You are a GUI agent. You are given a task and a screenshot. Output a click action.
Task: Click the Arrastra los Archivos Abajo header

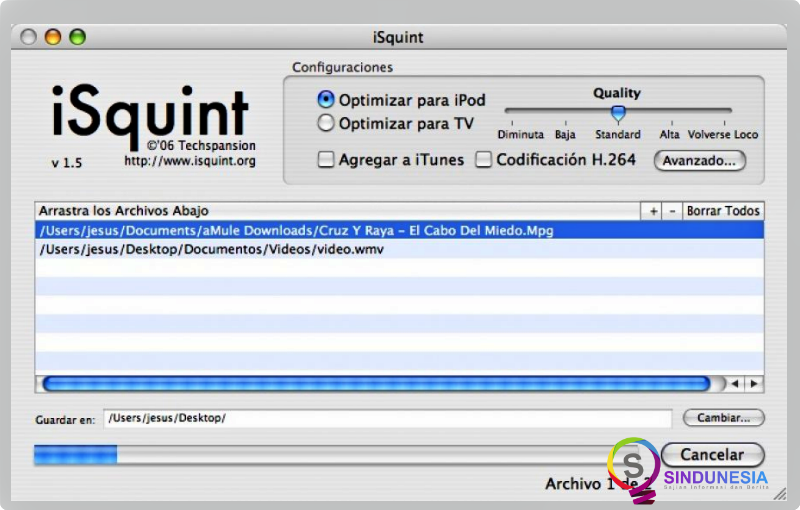pos(338,211)
